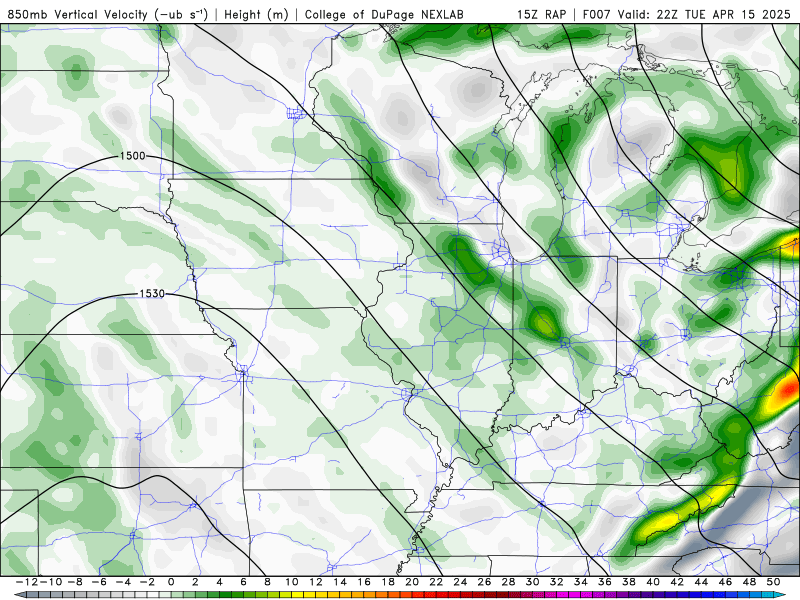The image size is (800, 600).
Task: Click the "College of DuPage NEXLAB" text
Action: (x=384, y=14)
